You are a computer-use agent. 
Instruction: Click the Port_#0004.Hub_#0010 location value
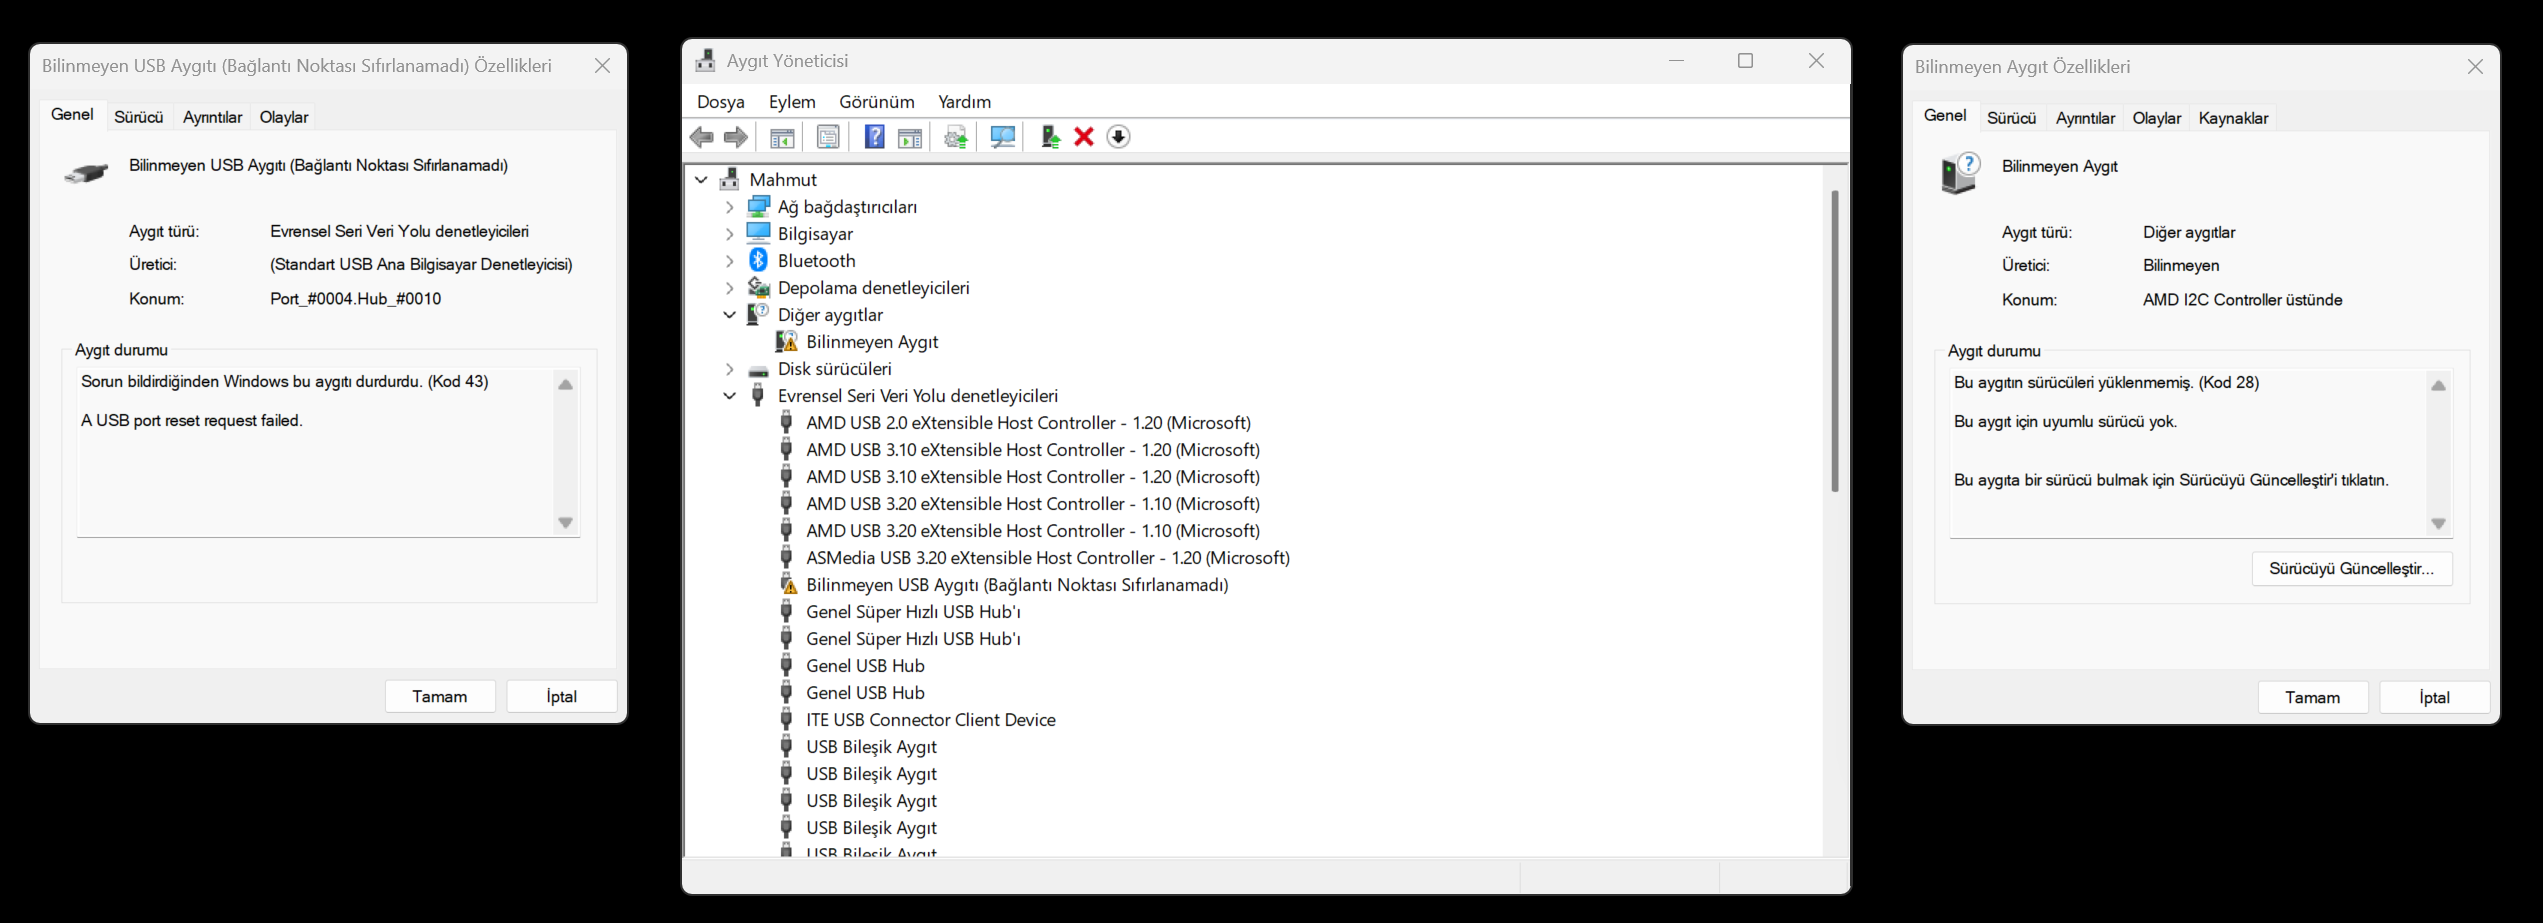coord(356,299)
